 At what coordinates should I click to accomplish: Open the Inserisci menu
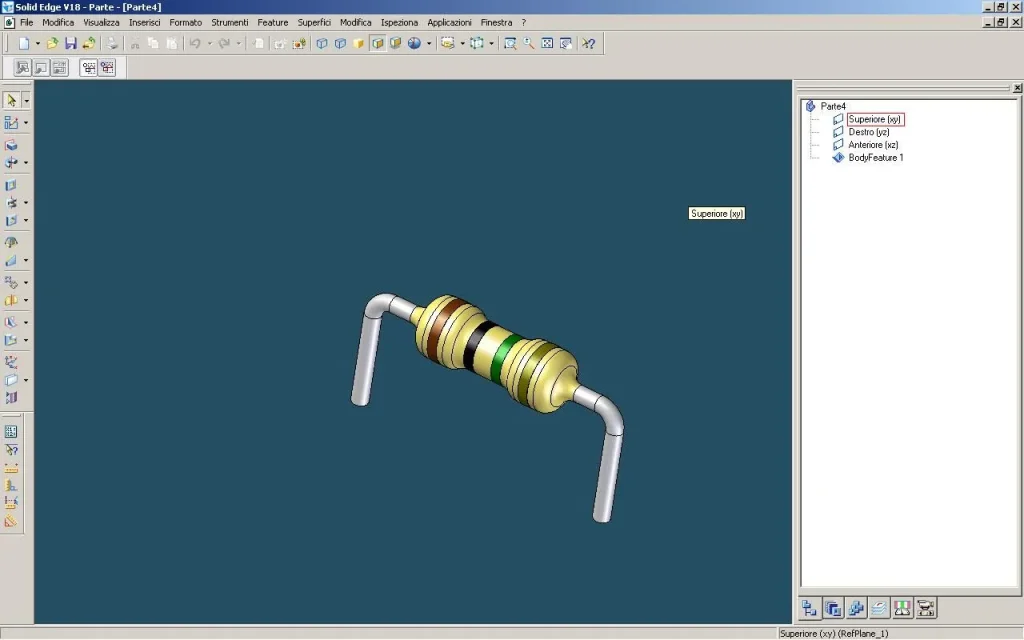pos(144,22)
